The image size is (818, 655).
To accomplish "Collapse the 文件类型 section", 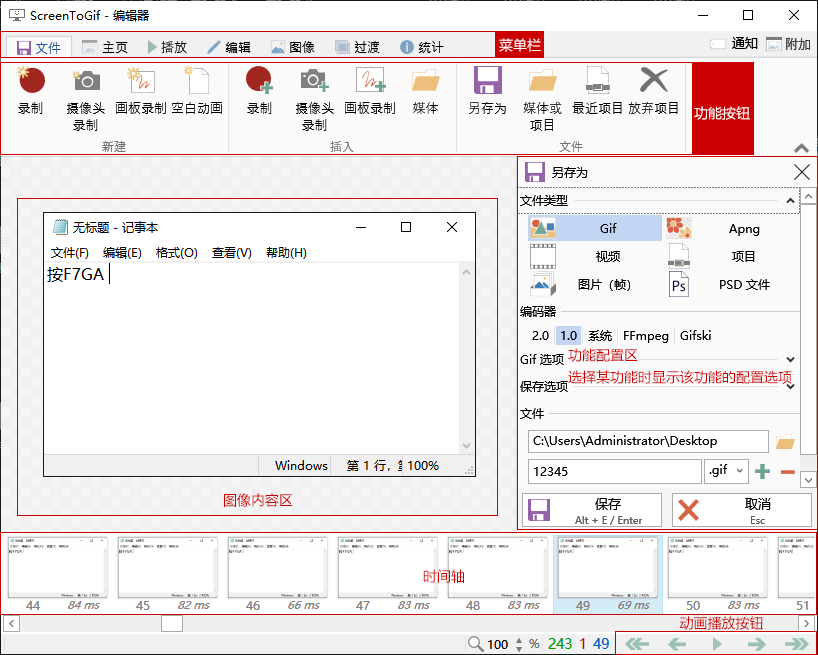I will [x=790, y=201].
